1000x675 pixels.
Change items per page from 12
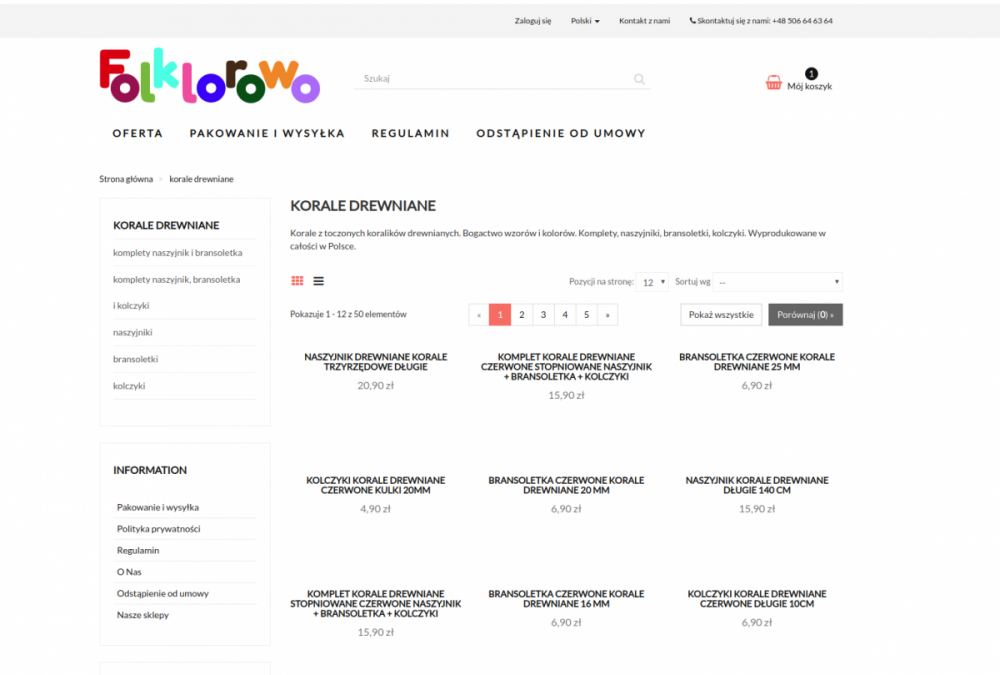(x=652, y=281)
